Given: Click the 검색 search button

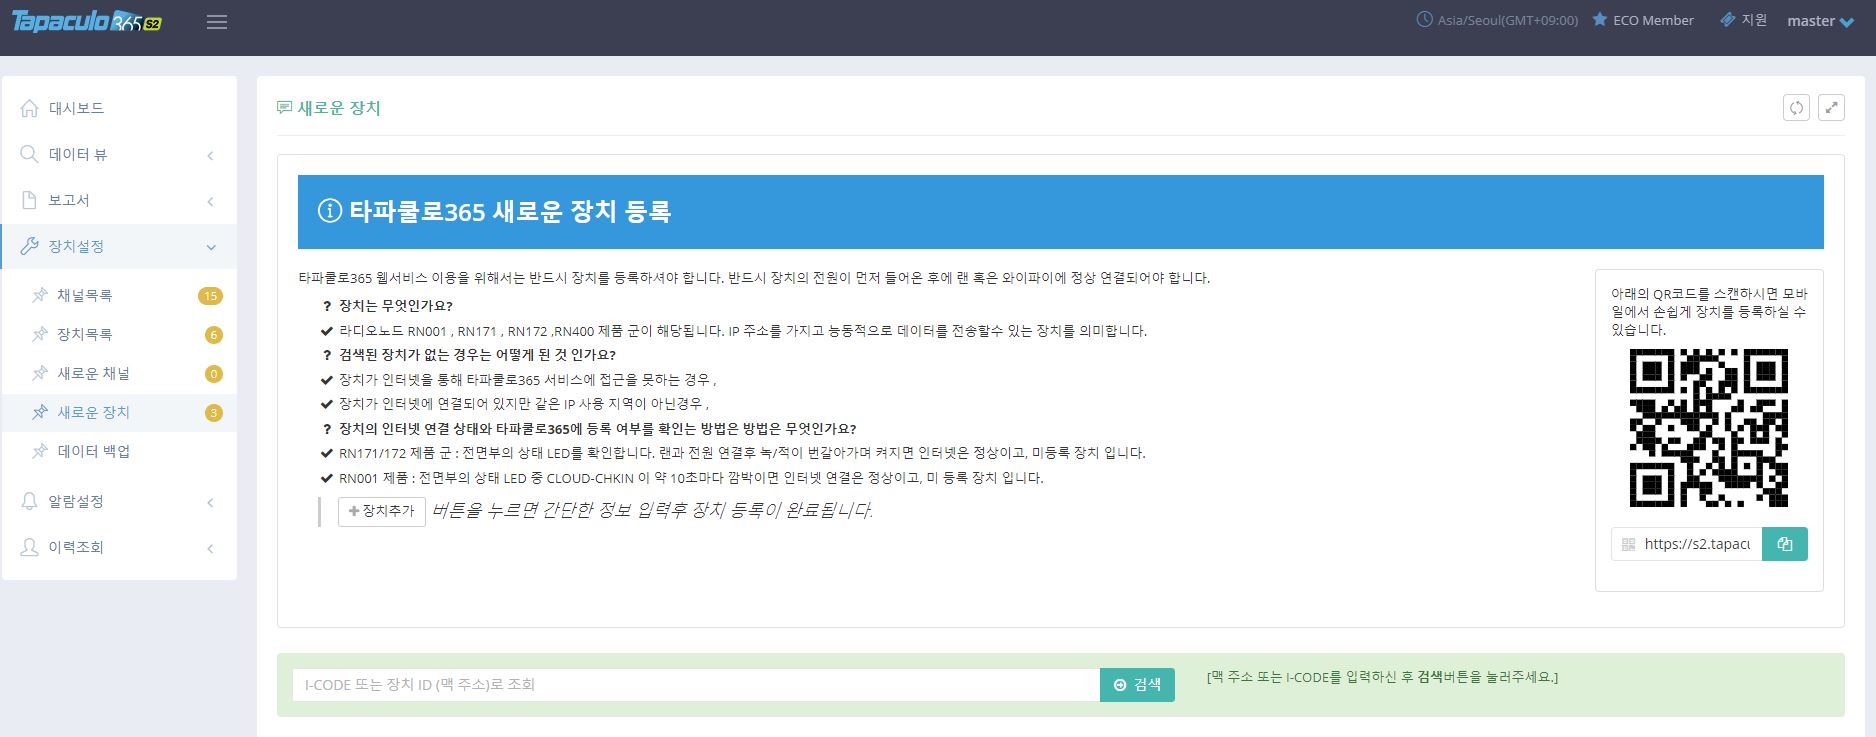Looking at the screenshot, I should [x=1137, y=685].
